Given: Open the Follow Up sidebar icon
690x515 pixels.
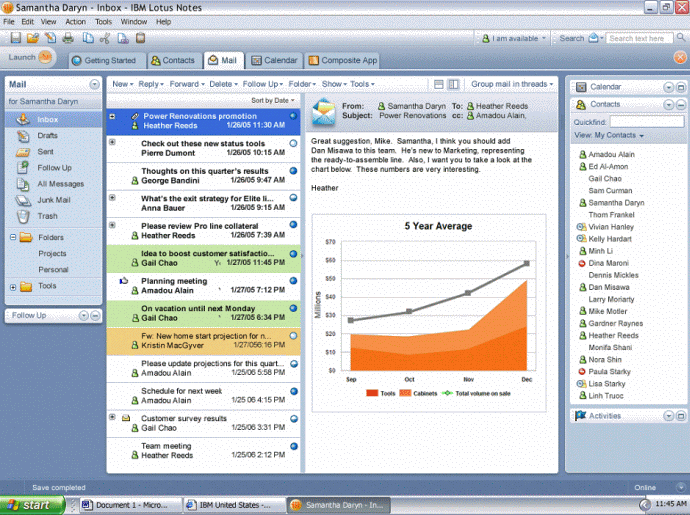Looking at the screenshot, I should click(x=23, y=168).
